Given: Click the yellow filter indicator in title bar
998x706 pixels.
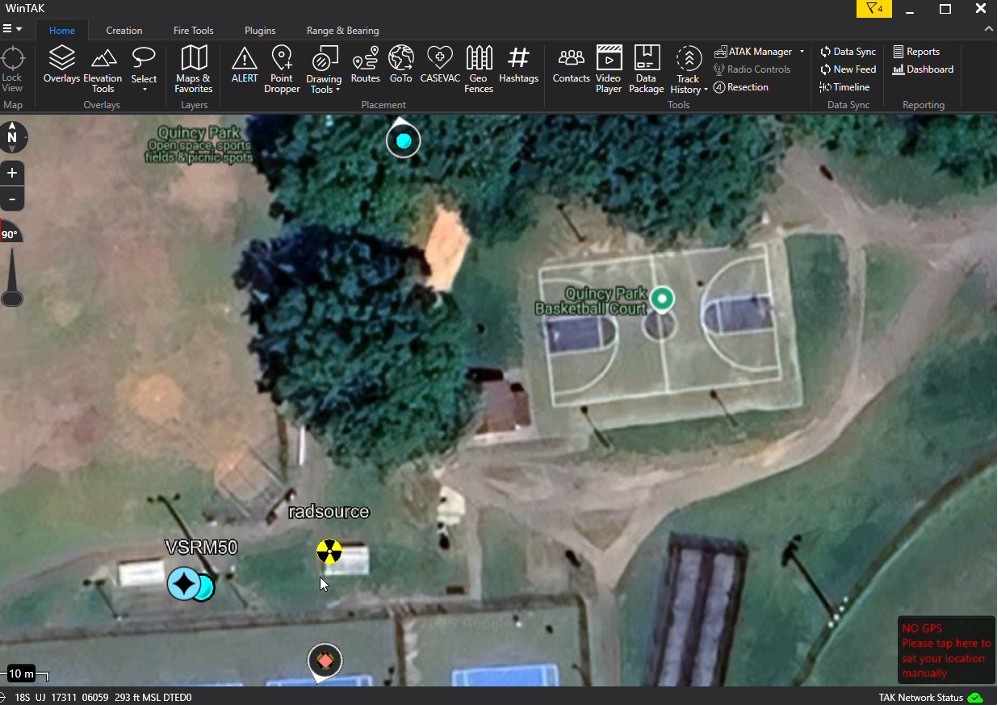Looking at the screenshot, I should click(874, 9).
